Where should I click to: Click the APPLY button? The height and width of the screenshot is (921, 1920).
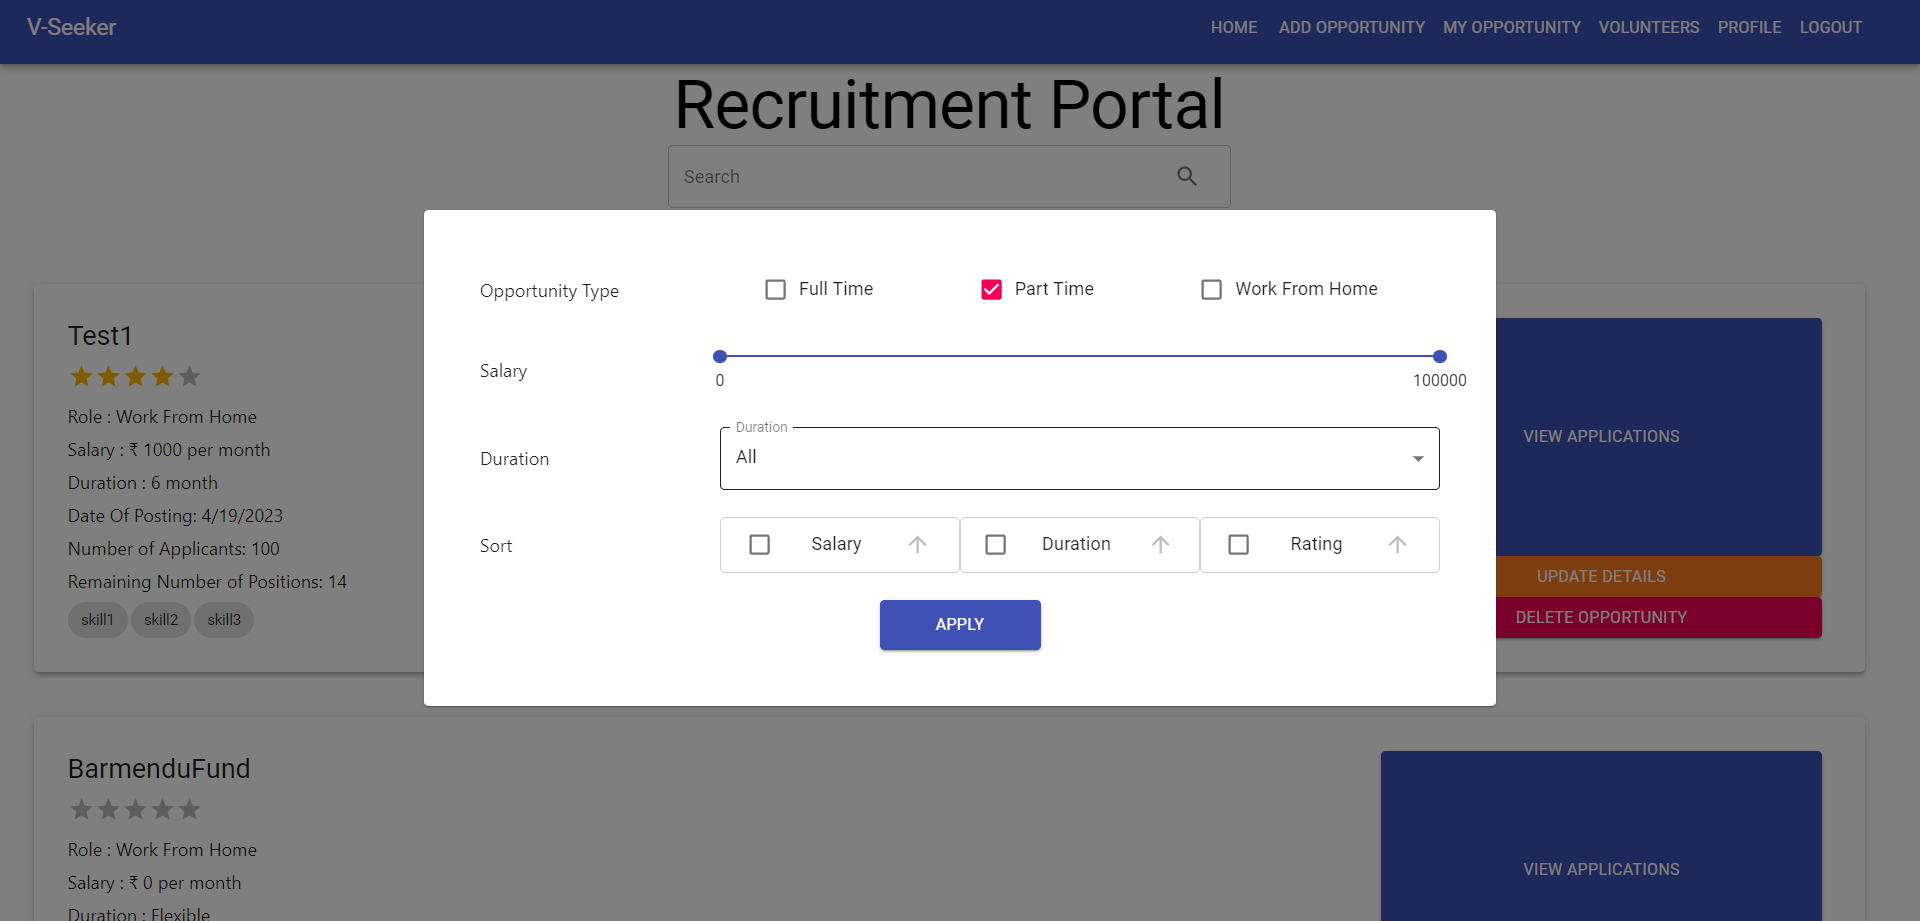960,625
